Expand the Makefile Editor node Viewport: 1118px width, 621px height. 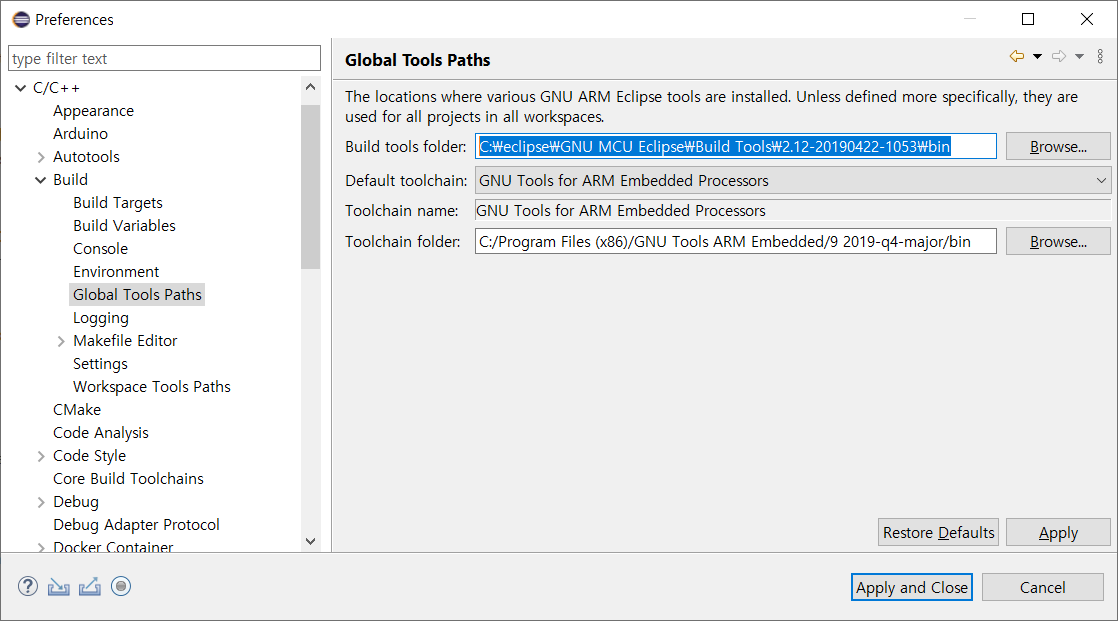point(61,341)
